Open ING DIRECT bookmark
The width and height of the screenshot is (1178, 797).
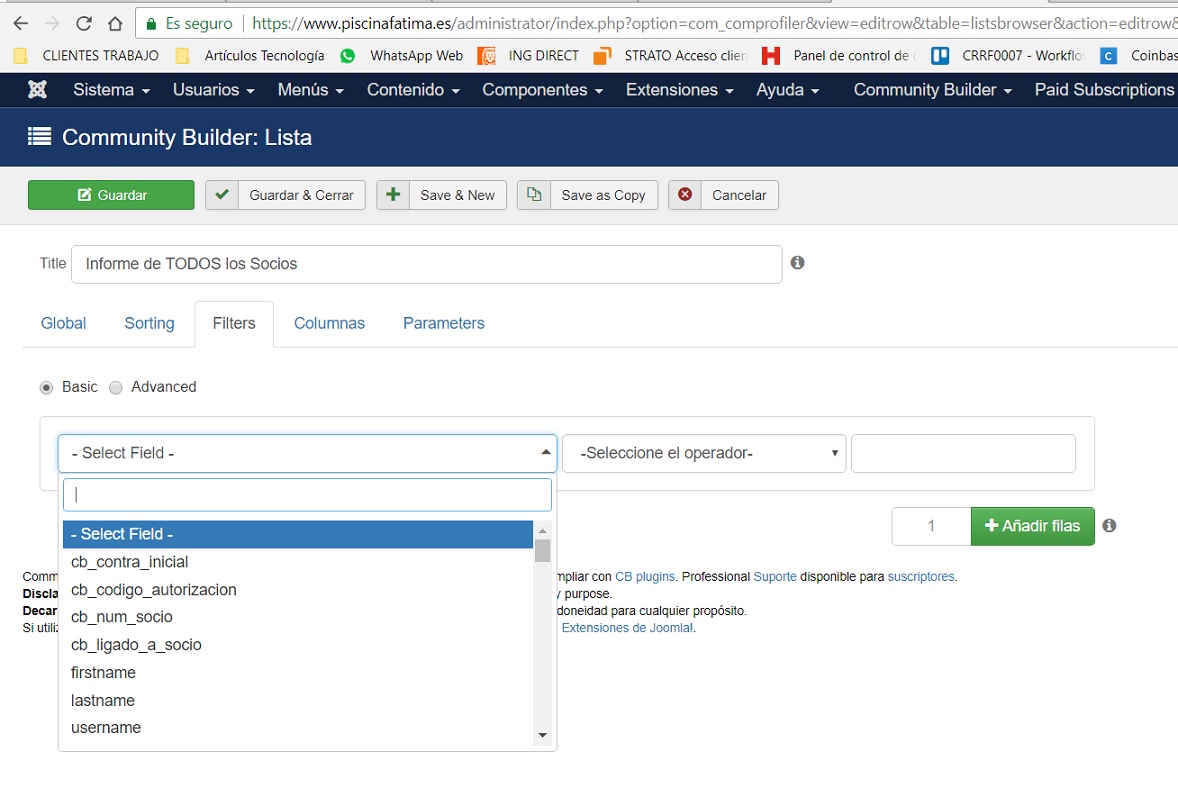(528, 56)
